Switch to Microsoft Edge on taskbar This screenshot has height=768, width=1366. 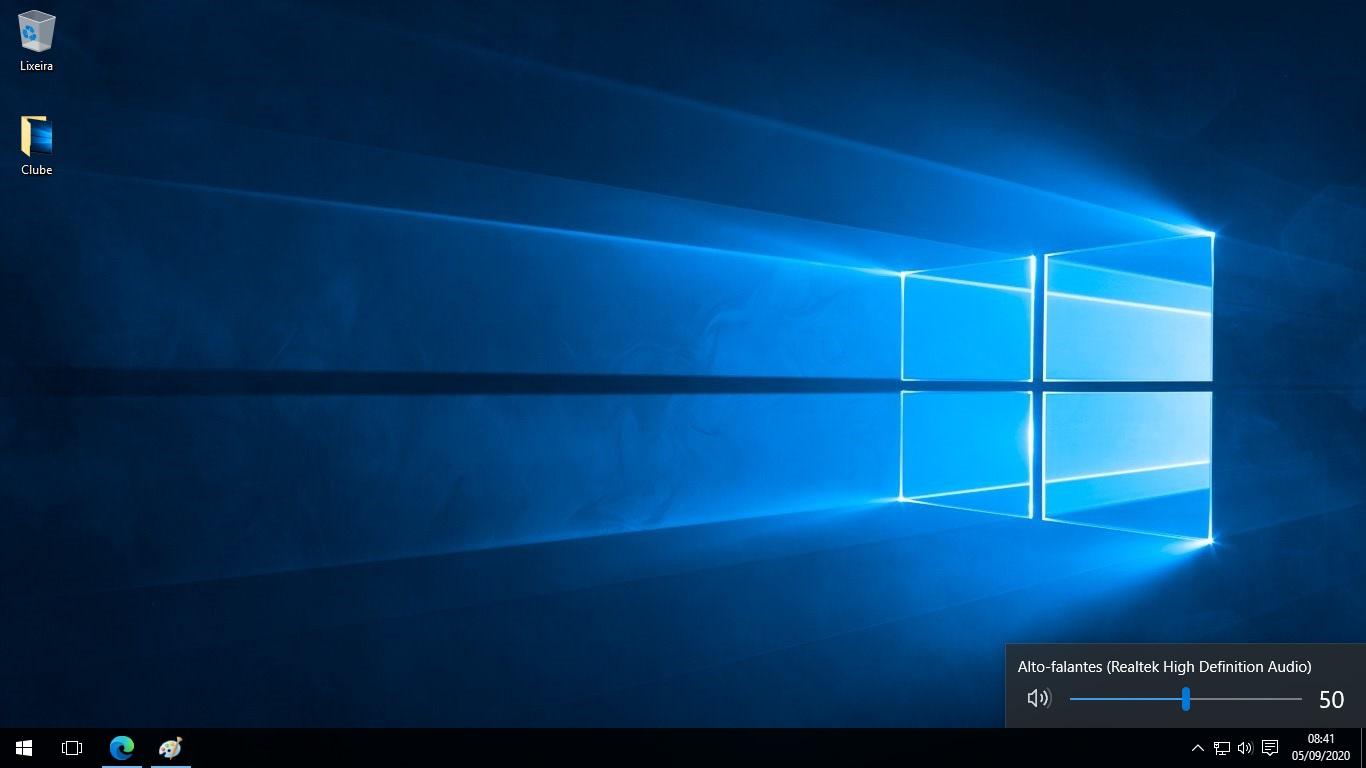pyautogui.click(x=122, y=748)
